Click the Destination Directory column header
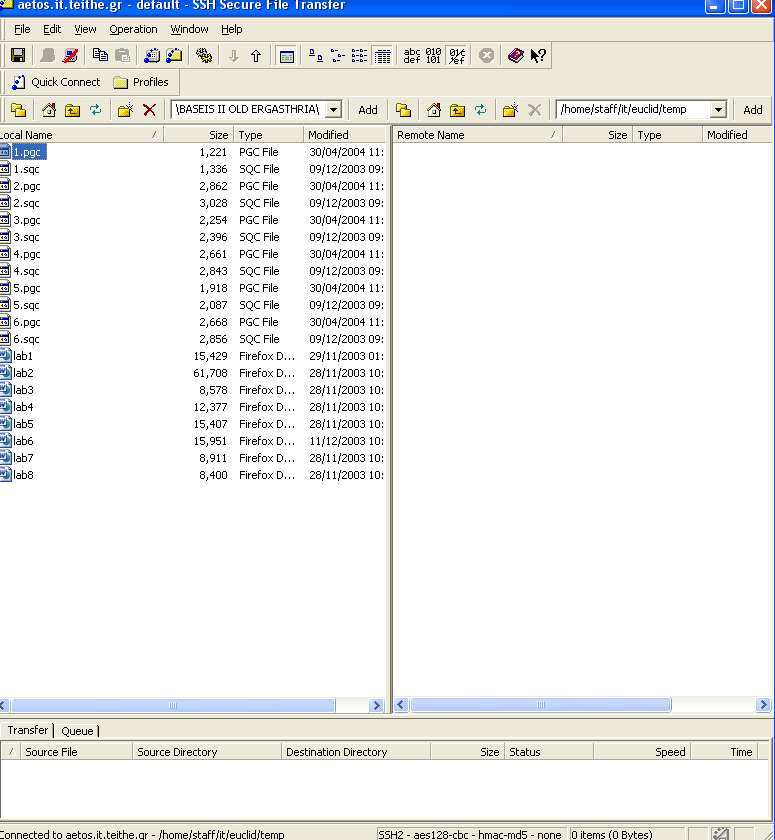 pyautogui.click(x=356, y=752)
